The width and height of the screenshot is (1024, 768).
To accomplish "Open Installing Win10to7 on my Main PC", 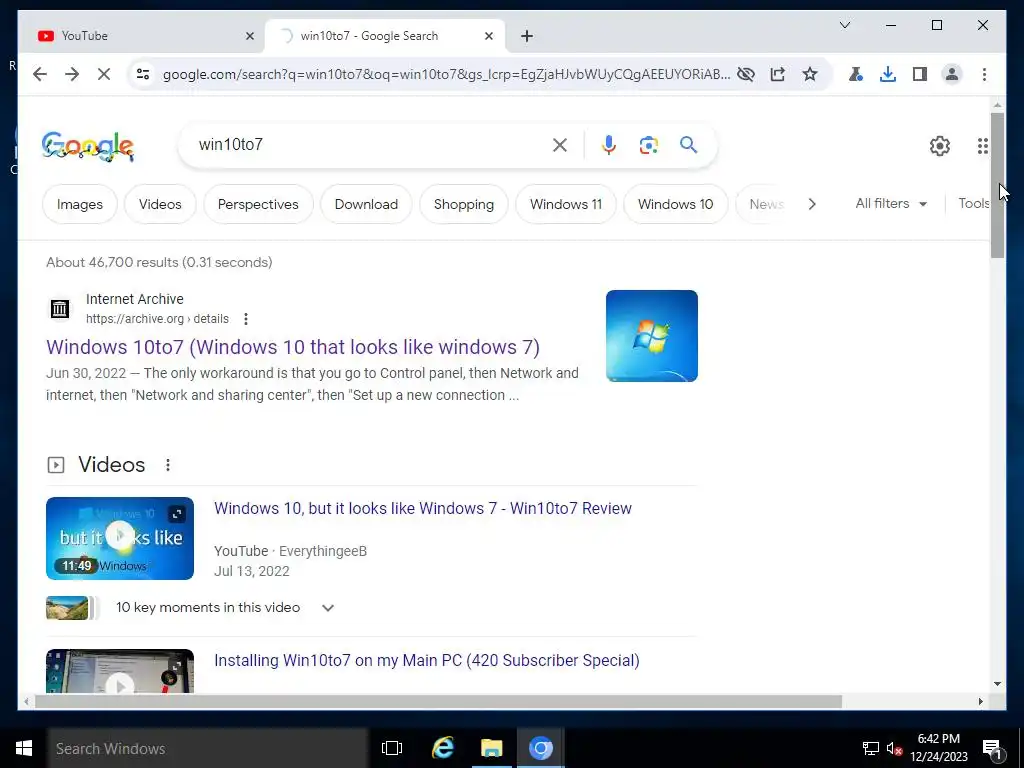I will [x=426, y=661].
